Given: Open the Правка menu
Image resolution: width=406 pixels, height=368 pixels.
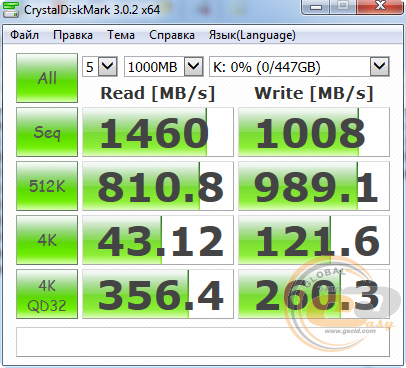Looking at the screenshot, I should [x=73, y=35].
